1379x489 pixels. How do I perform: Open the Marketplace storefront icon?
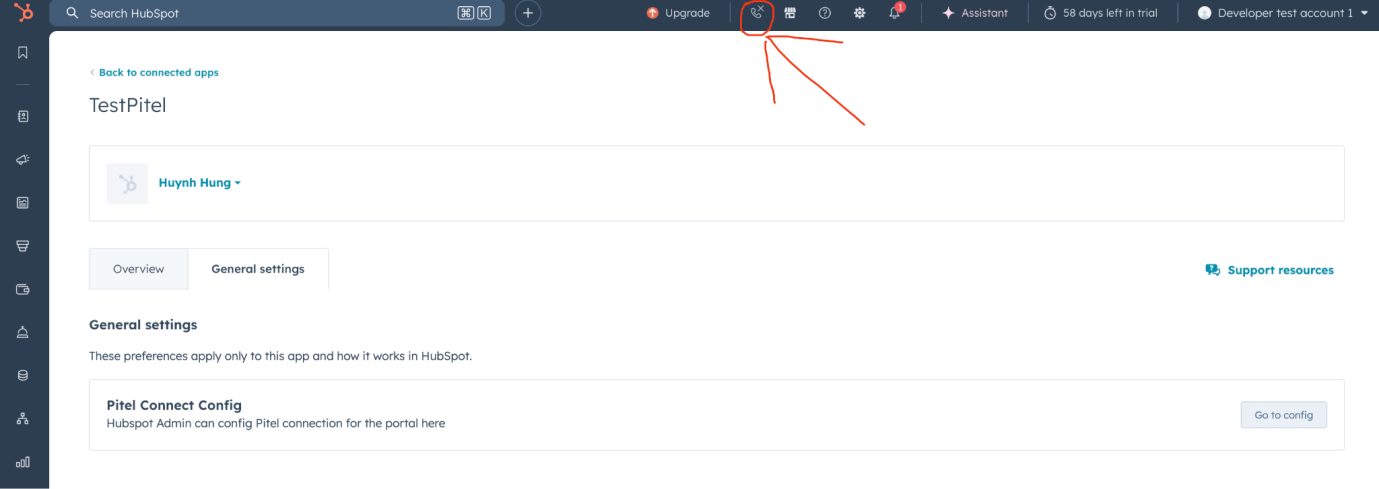pos(790,13)
